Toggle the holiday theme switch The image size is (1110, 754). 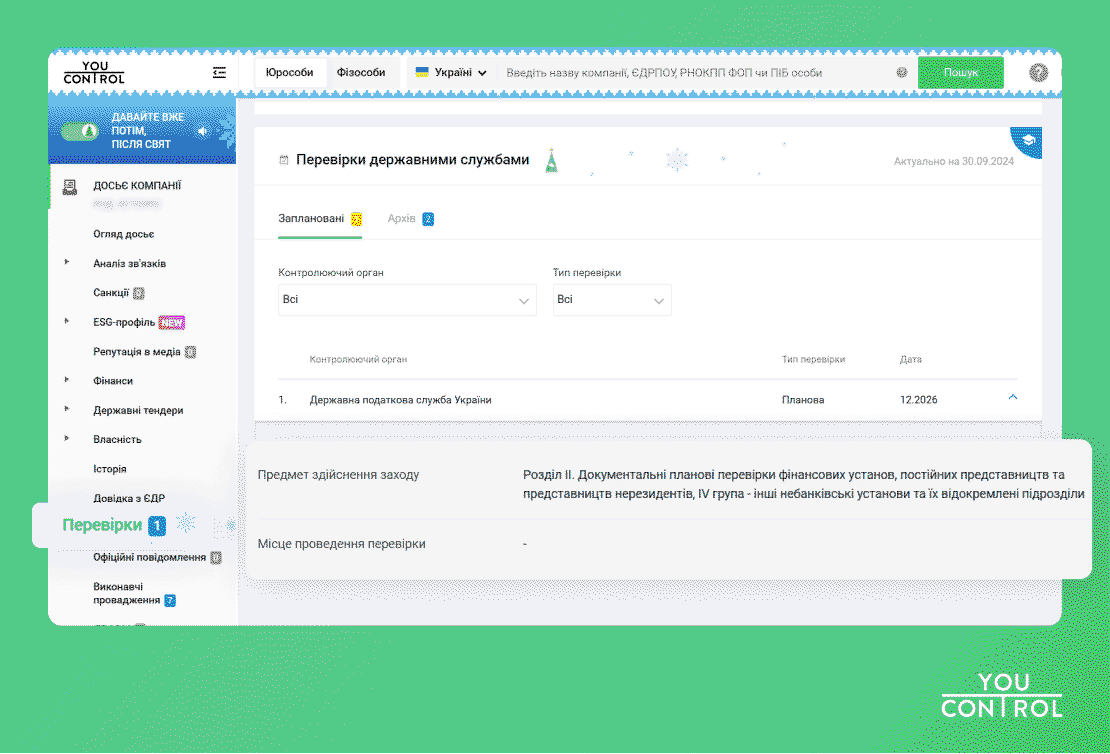79,132
